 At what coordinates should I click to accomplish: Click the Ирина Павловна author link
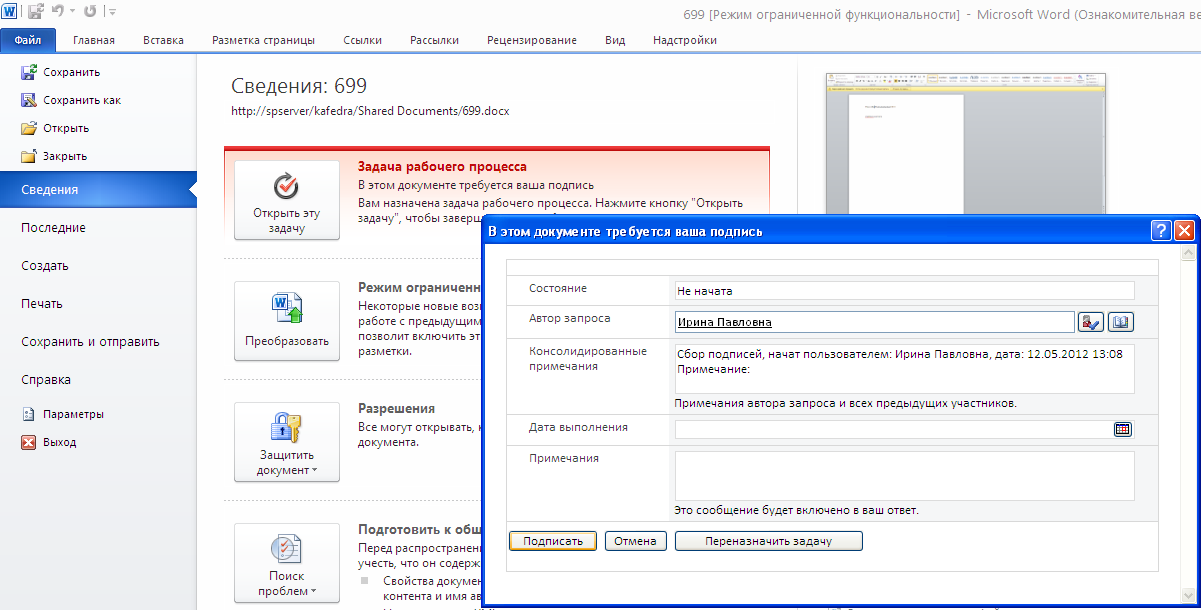(x=724, y=322)
